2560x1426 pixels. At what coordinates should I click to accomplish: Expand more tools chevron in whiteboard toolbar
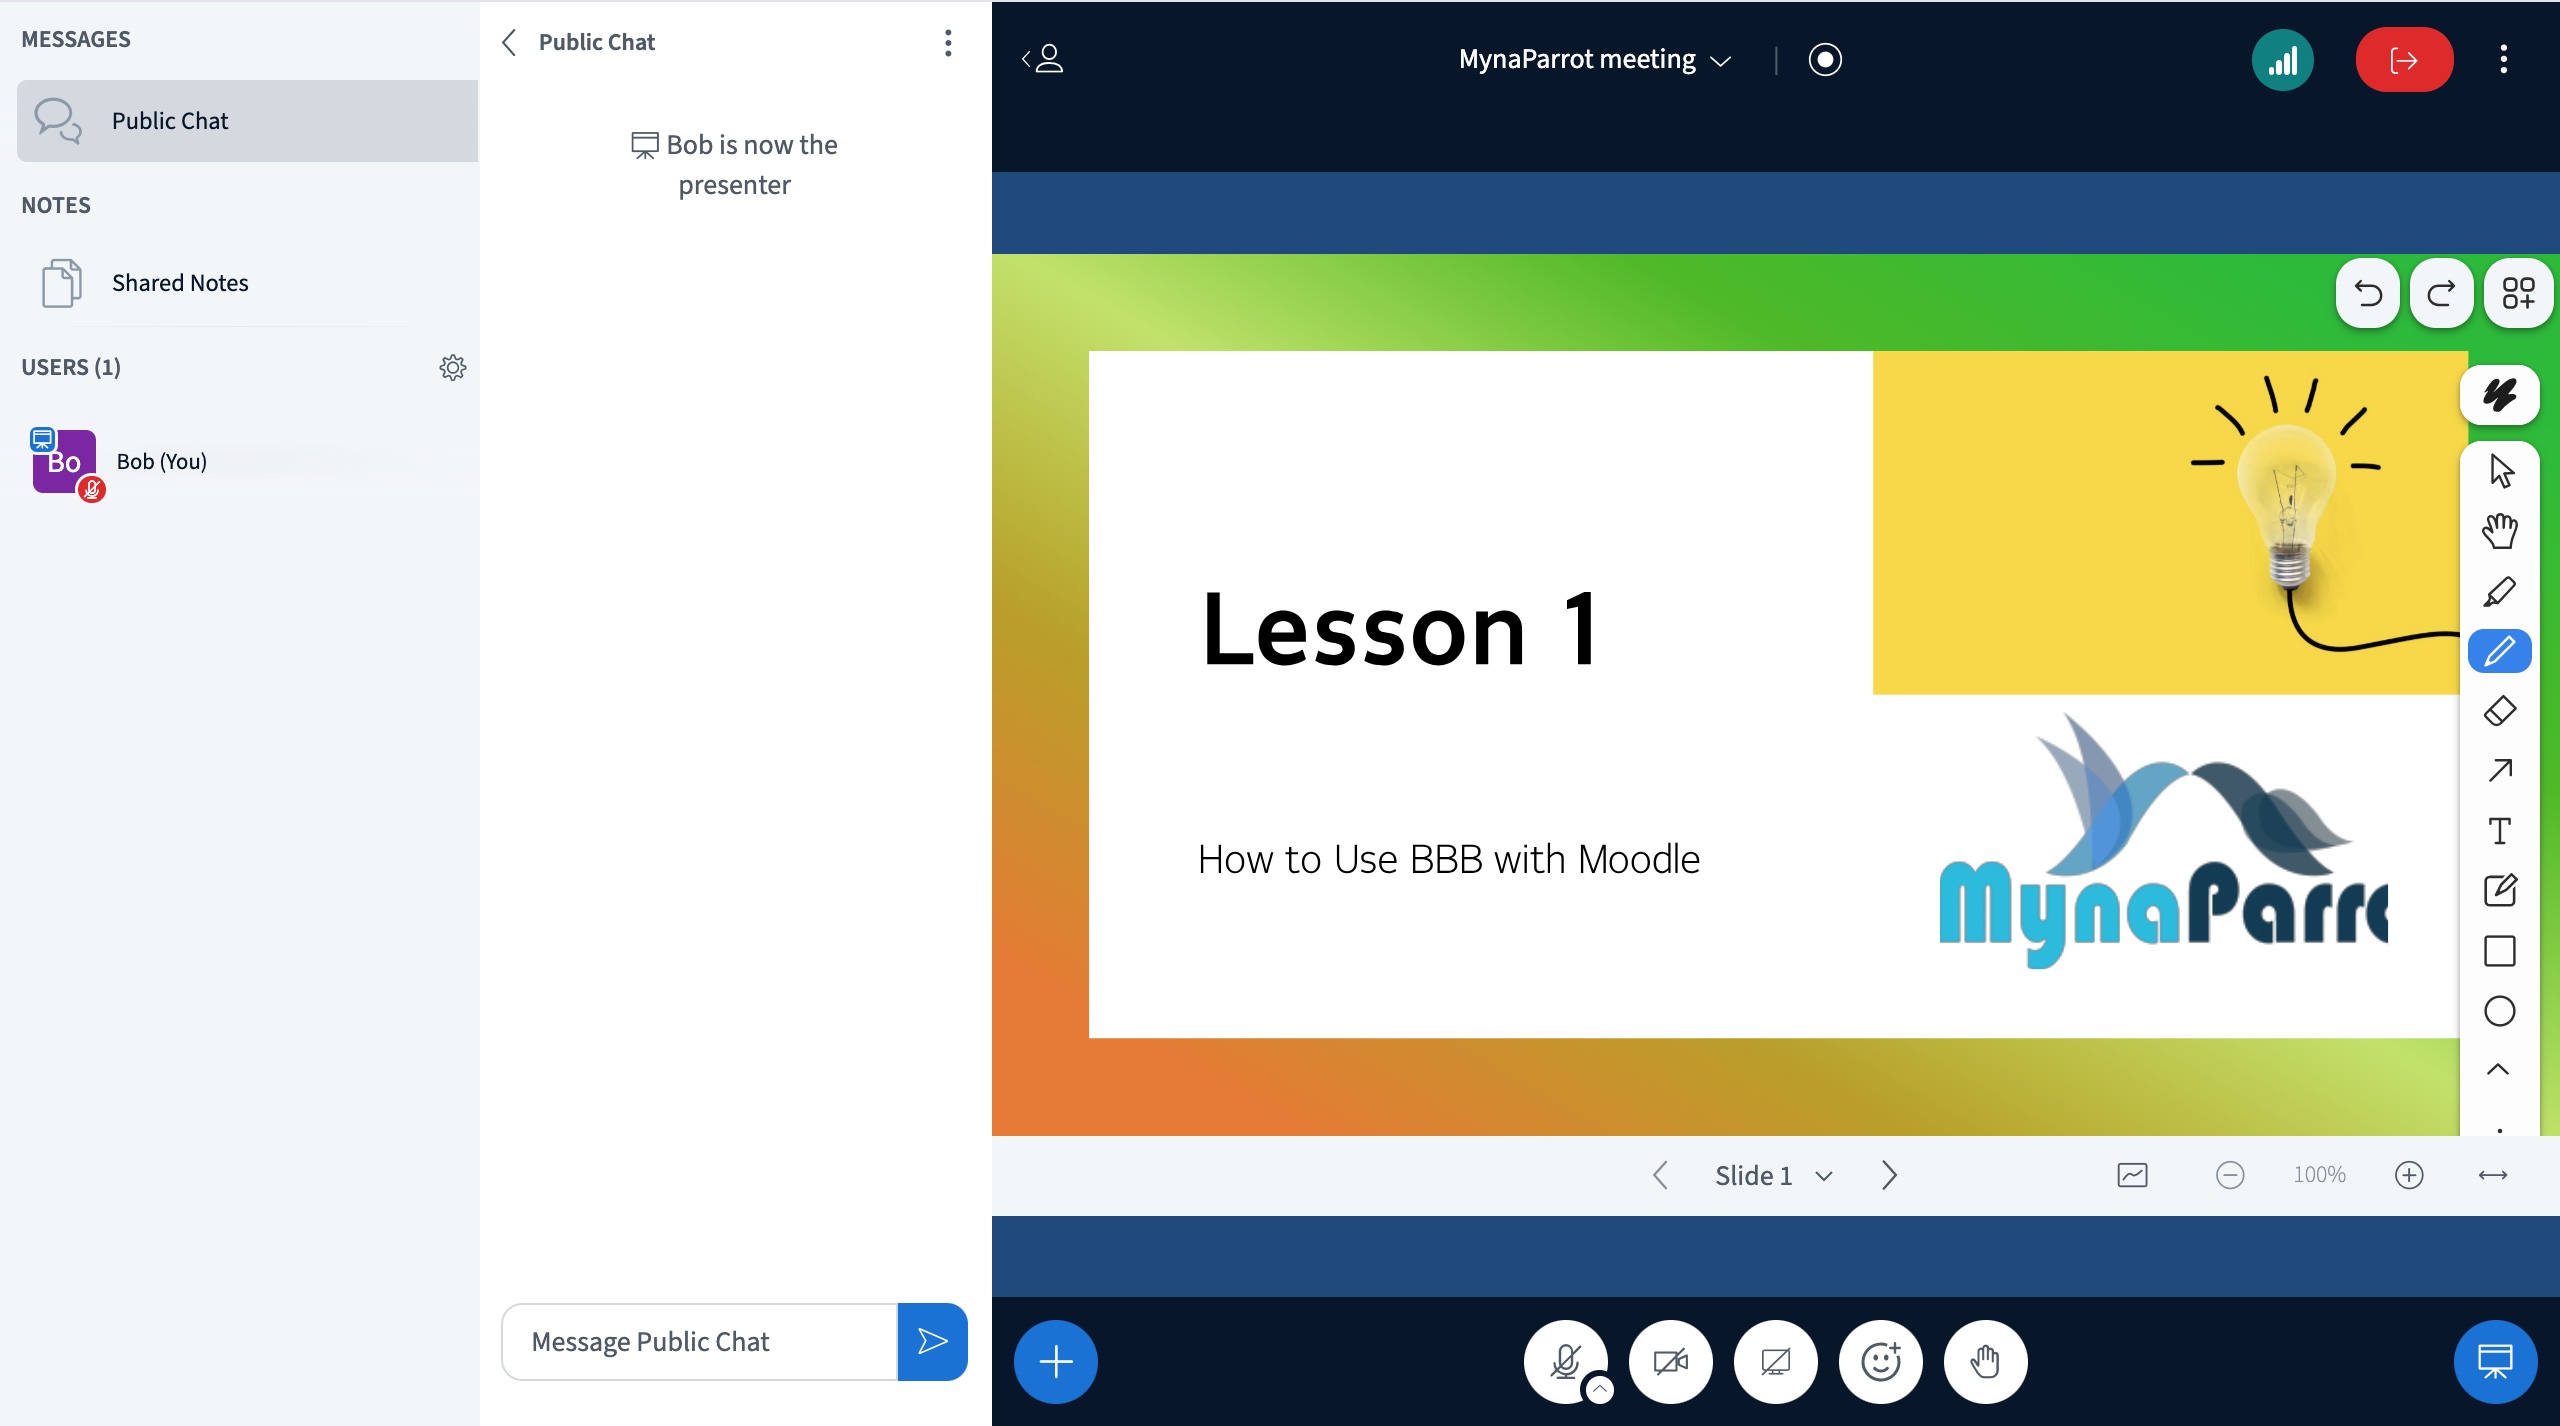coord(2497,1070)
